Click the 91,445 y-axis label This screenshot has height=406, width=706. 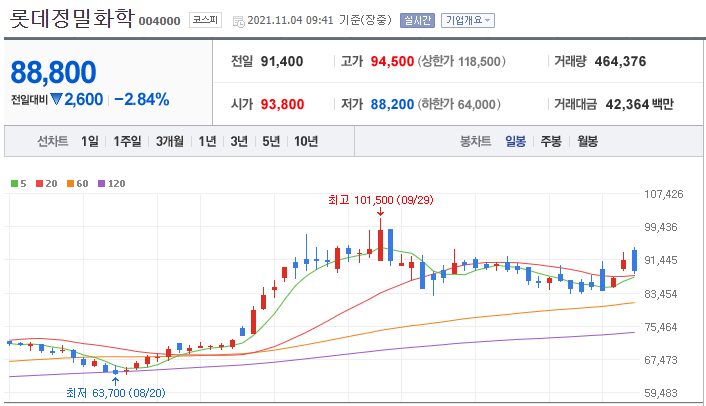click(x=661, y=260)
